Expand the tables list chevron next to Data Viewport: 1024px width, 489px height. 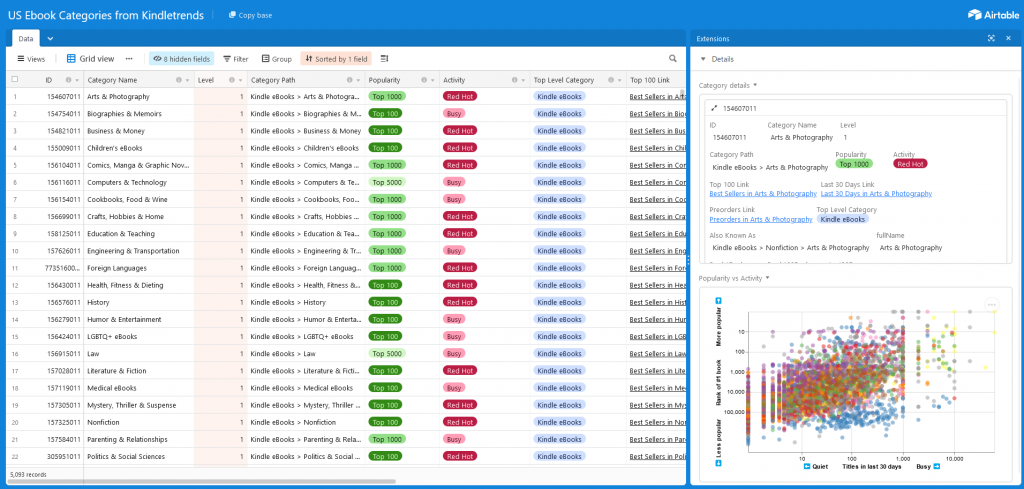coord(50,39)
